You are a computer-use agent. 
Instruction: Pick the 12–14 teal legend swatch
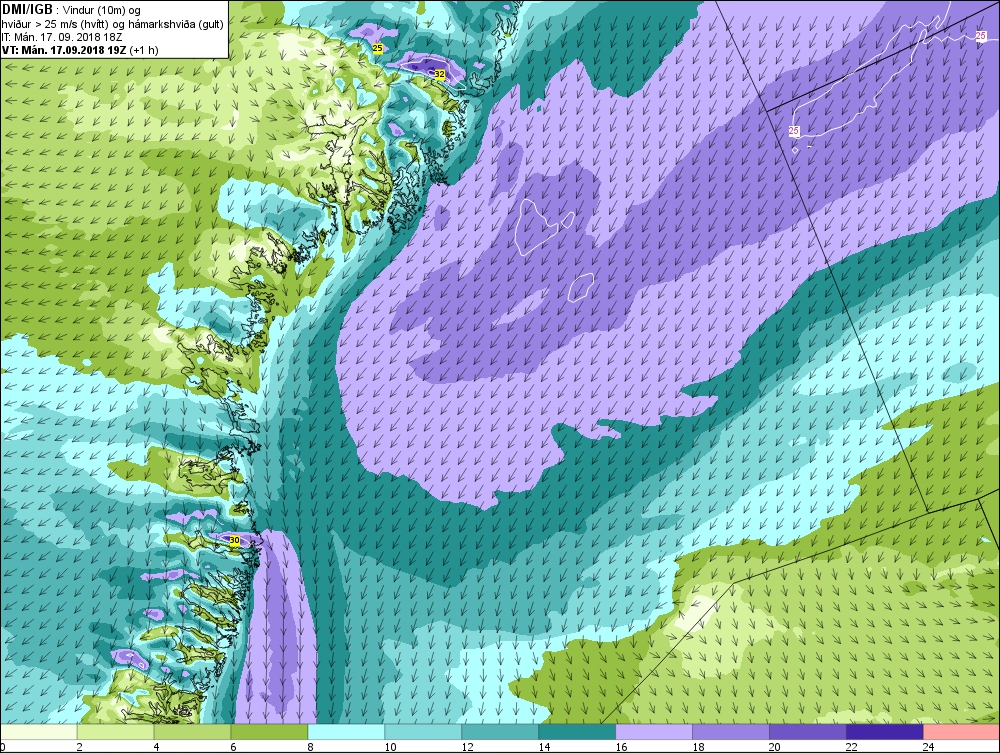click(x=500, y=732)
